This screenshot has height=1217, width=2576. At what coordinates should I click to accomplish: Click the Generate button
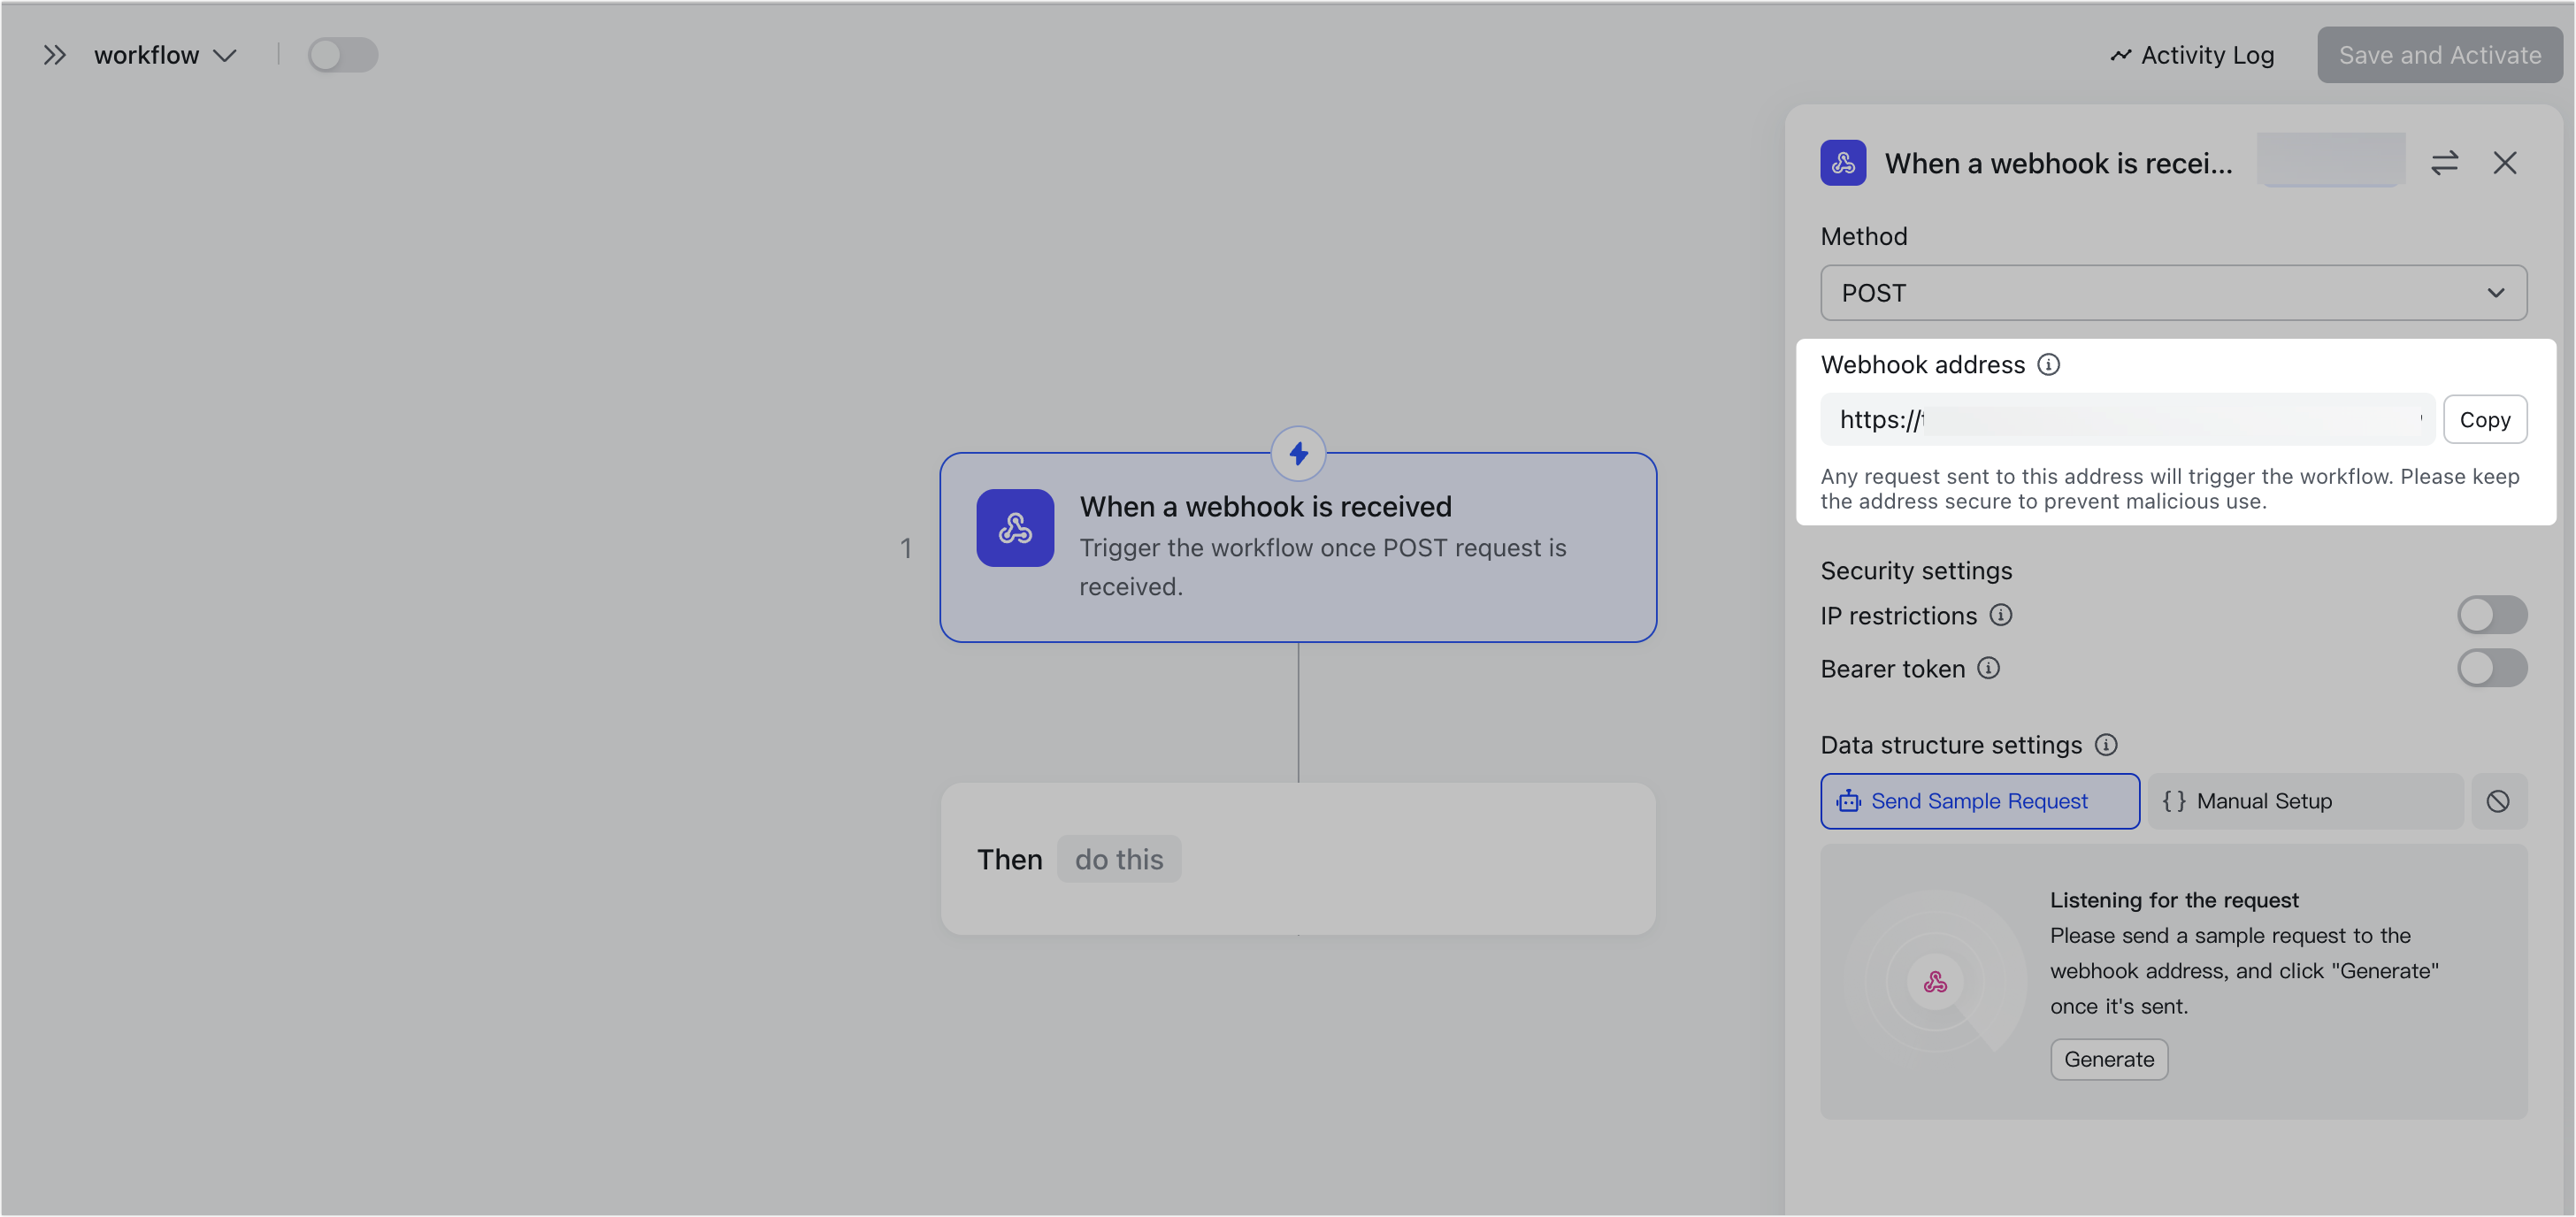(2108, 1059)
